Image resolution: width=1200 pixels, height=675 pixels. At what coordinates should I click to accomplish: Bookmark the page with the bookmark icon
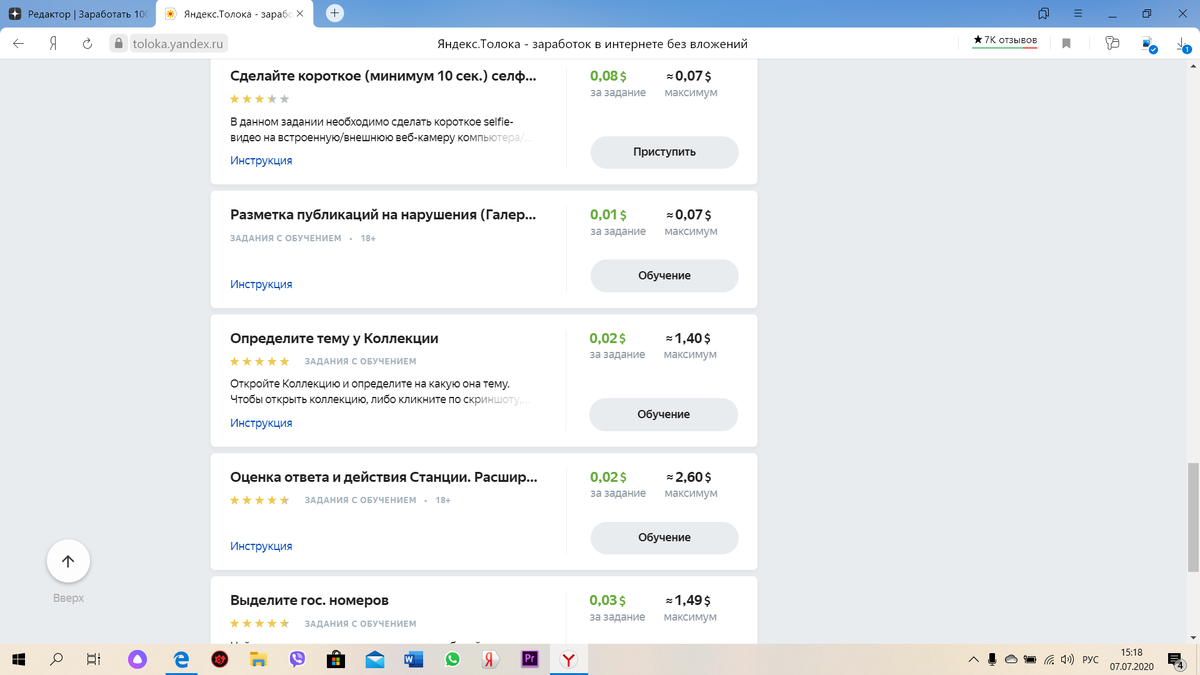coord(1067,43)
